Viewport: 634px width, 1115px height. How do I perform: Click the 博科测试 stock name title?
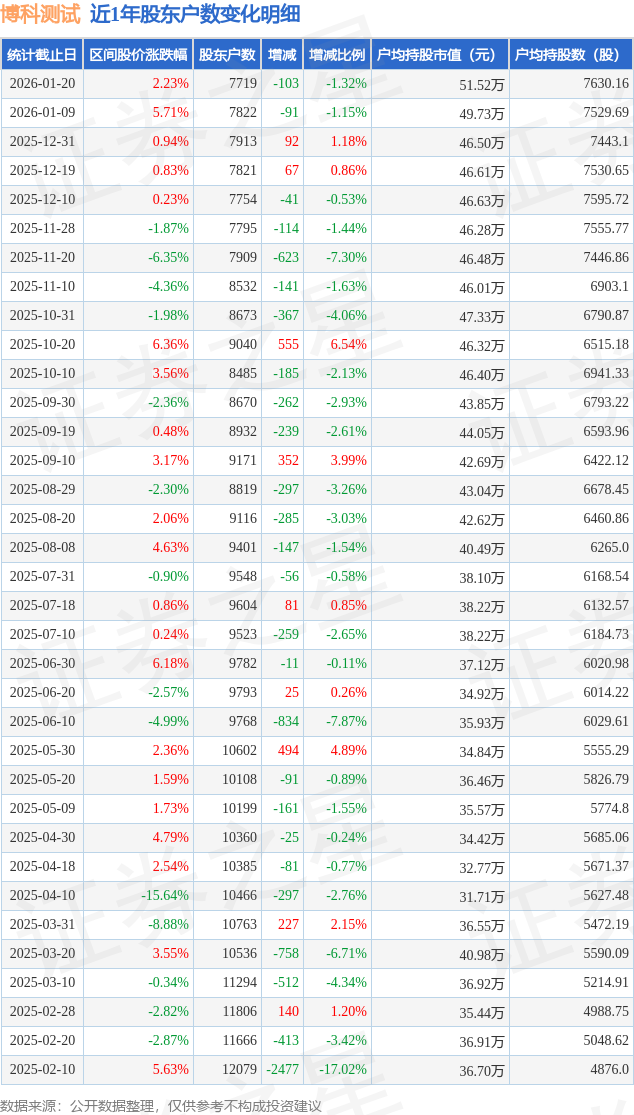click(x=40, y=14)
